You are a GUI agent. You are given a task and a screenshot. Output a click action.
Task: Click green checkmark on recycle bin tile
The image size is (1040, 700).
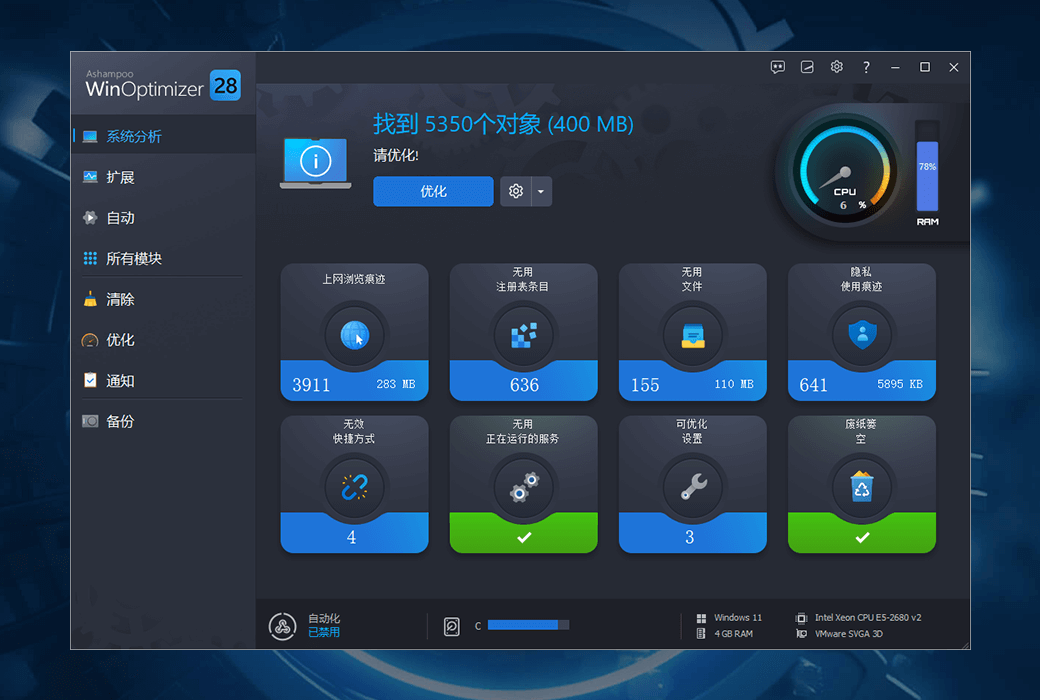point(862,537)
